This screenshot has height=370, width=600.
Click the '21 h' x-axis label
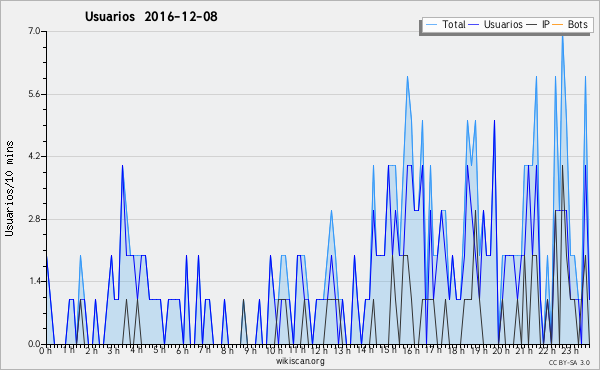(x=524, y=350)
